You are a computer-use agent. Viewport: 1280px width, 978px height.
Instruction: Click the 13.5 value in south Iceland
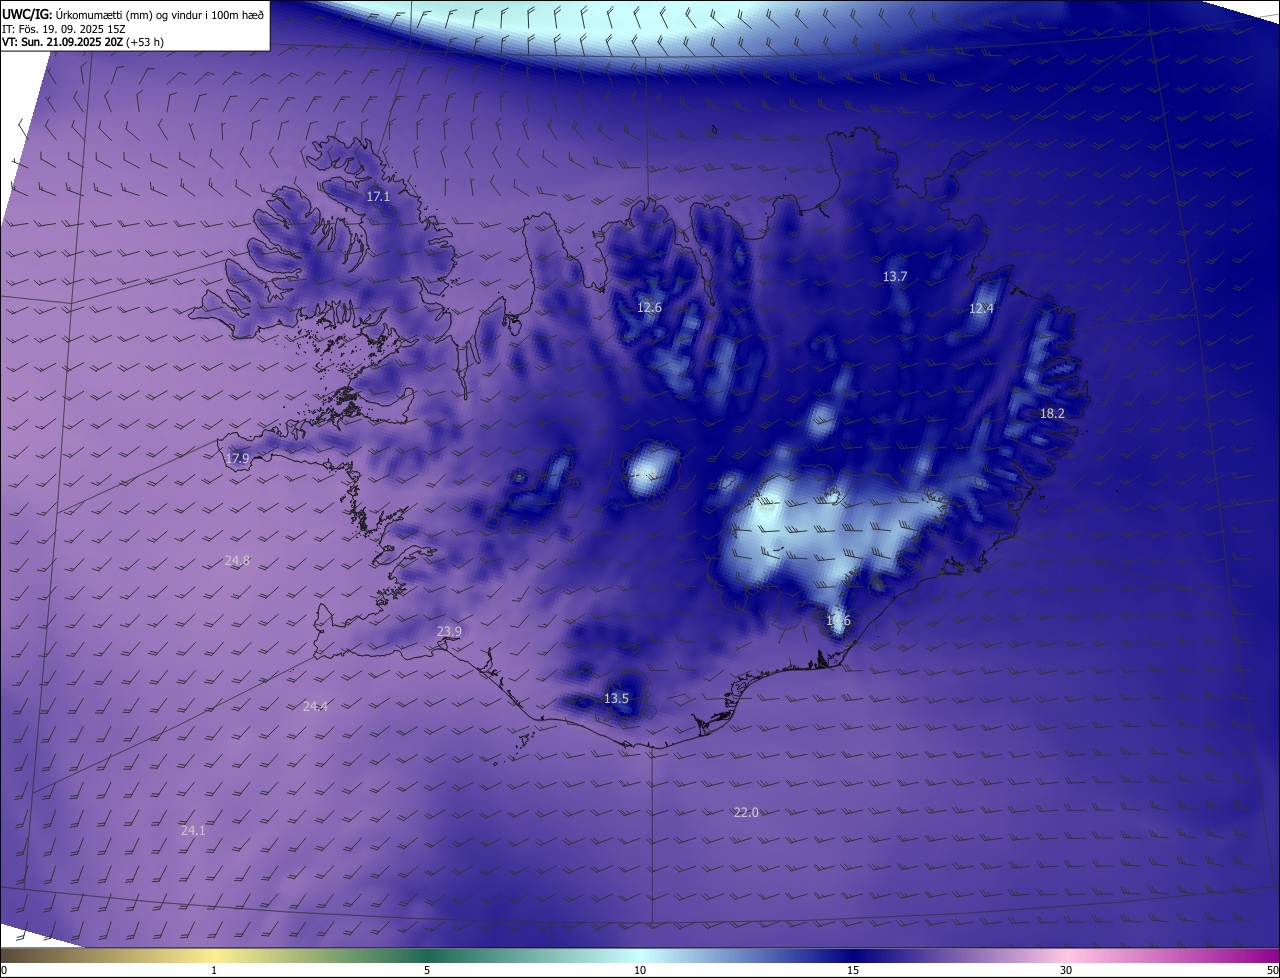point(616,698)
